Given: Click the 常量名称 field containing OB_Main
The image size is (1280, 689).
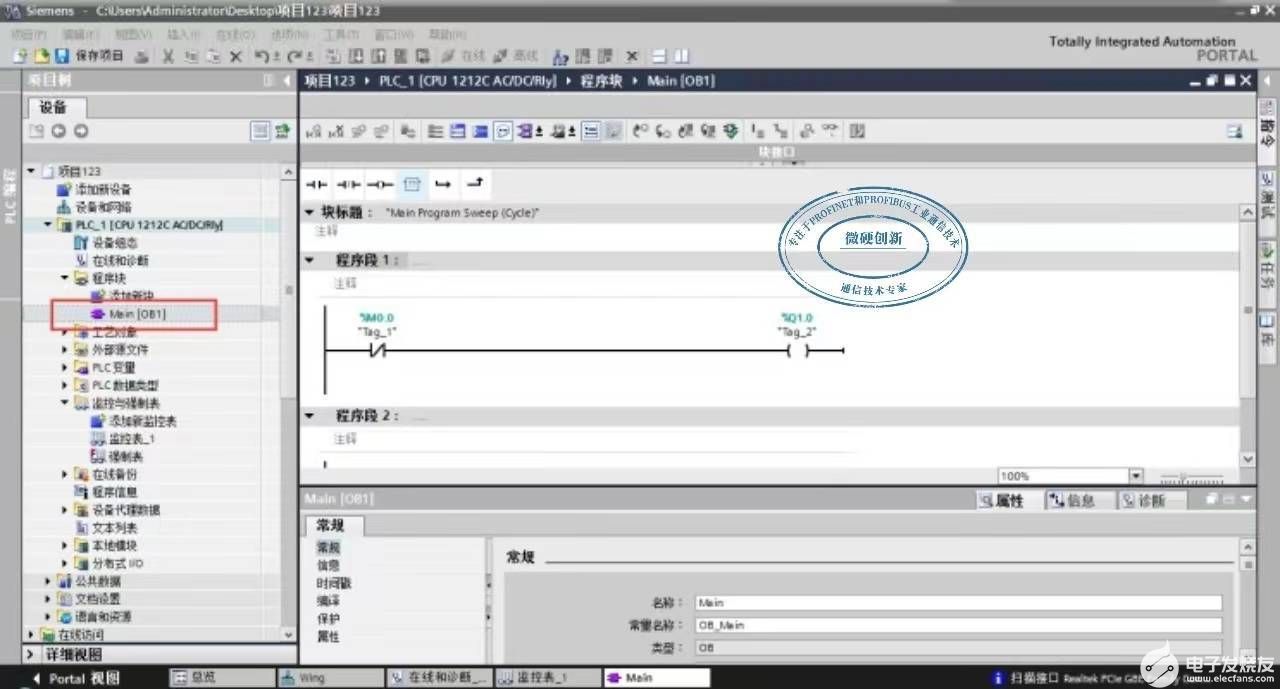Looking at the screenshot, I should click(958, 625).
